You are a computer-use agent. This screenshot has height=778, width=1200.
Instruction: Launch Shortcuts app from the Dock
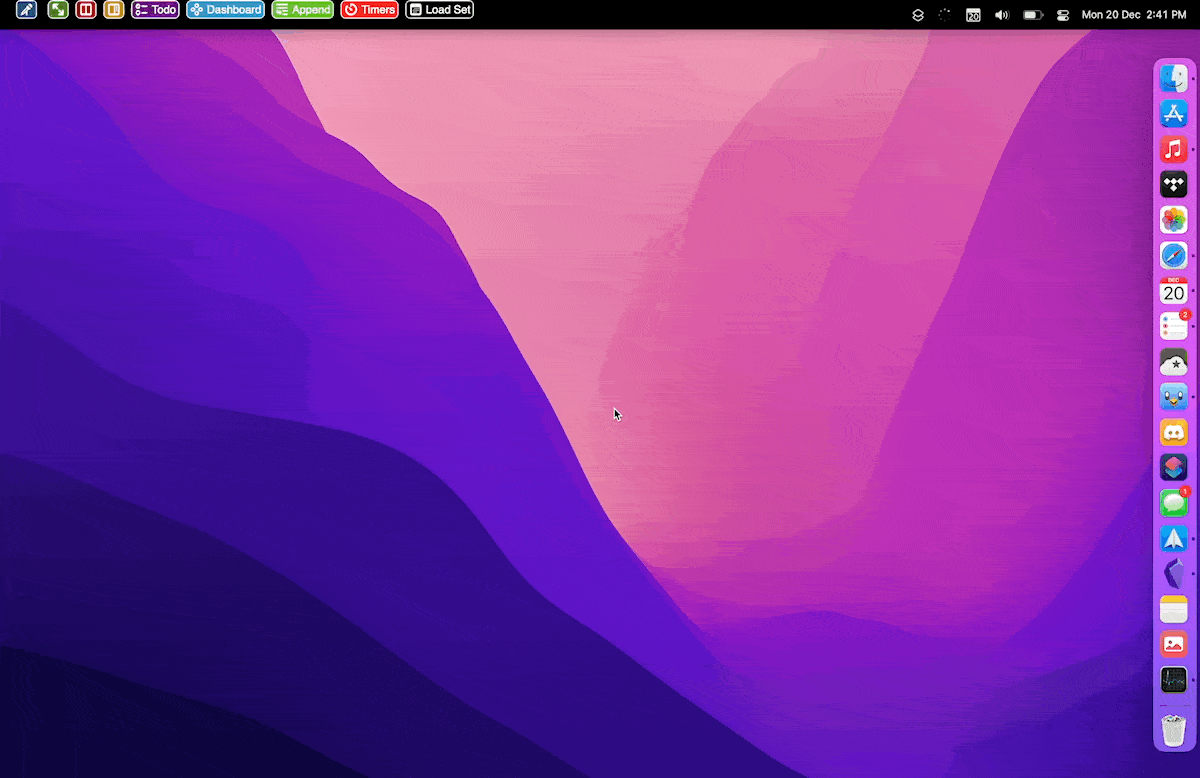pyautogui.click(x=1173, y=467)
